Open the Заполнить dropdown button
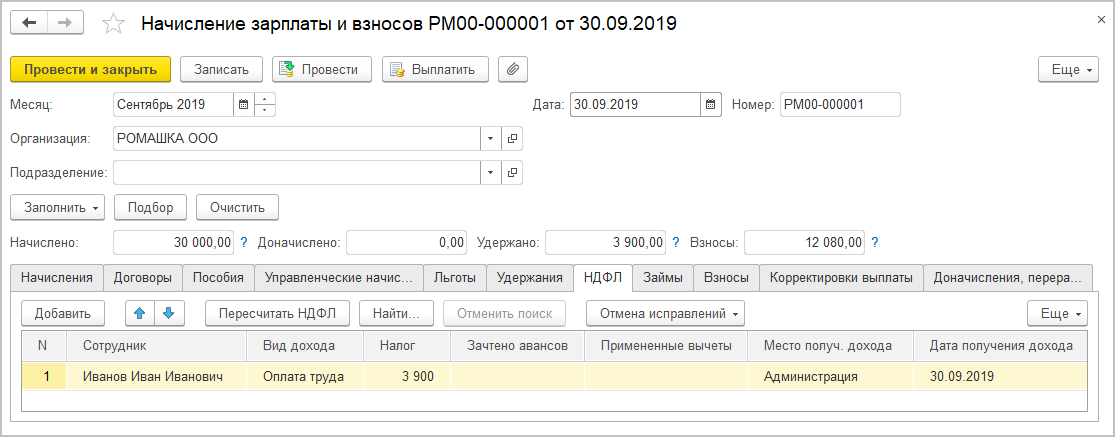This screenshot has height=437, width=1115. click(x=57, y=207)
